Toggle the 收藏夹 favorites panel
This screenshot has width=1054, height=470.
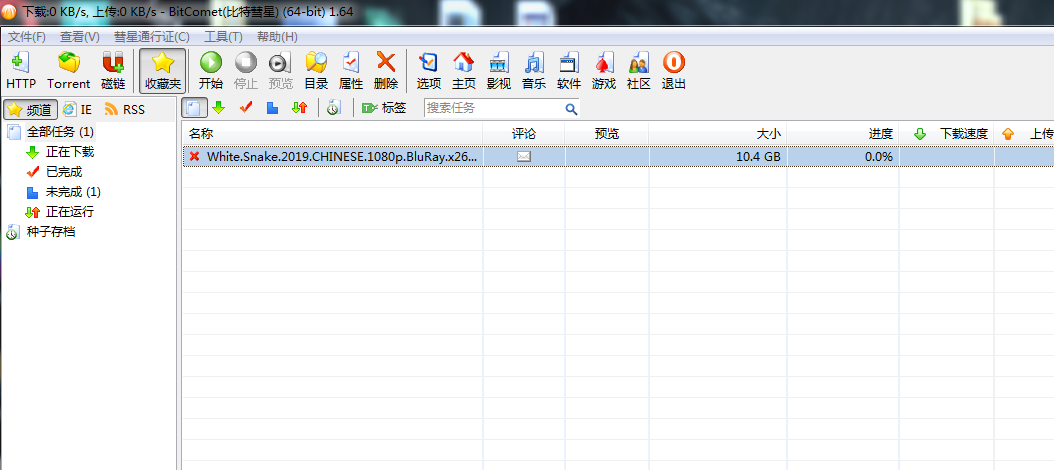tap(163, 71)
